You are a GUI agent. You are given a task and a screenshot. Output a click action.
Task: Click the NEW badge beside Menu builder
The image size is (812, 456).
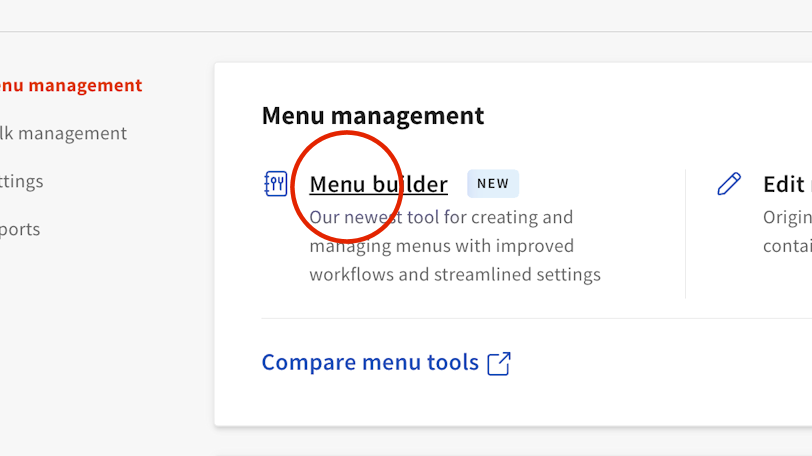[x=493, y=184]
